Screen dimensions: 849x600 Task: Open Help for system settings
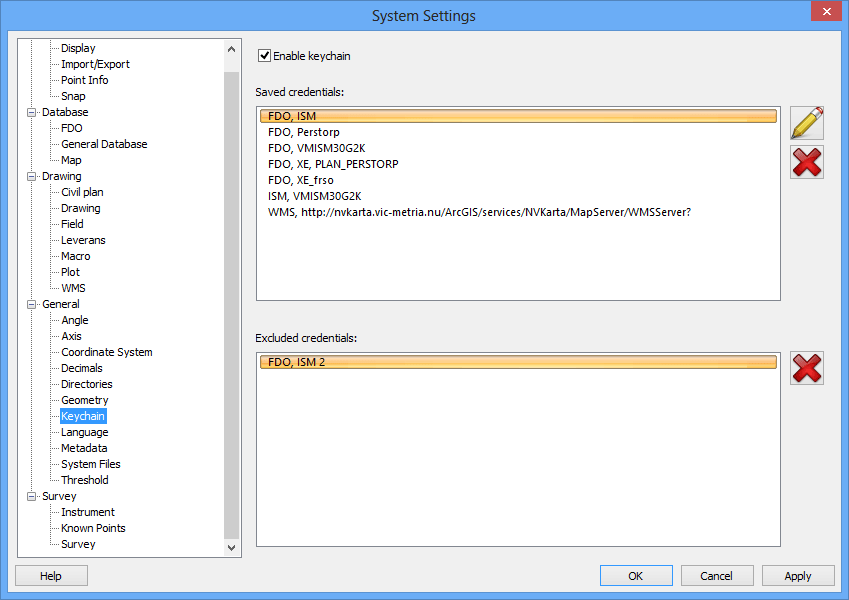point(51,576)
